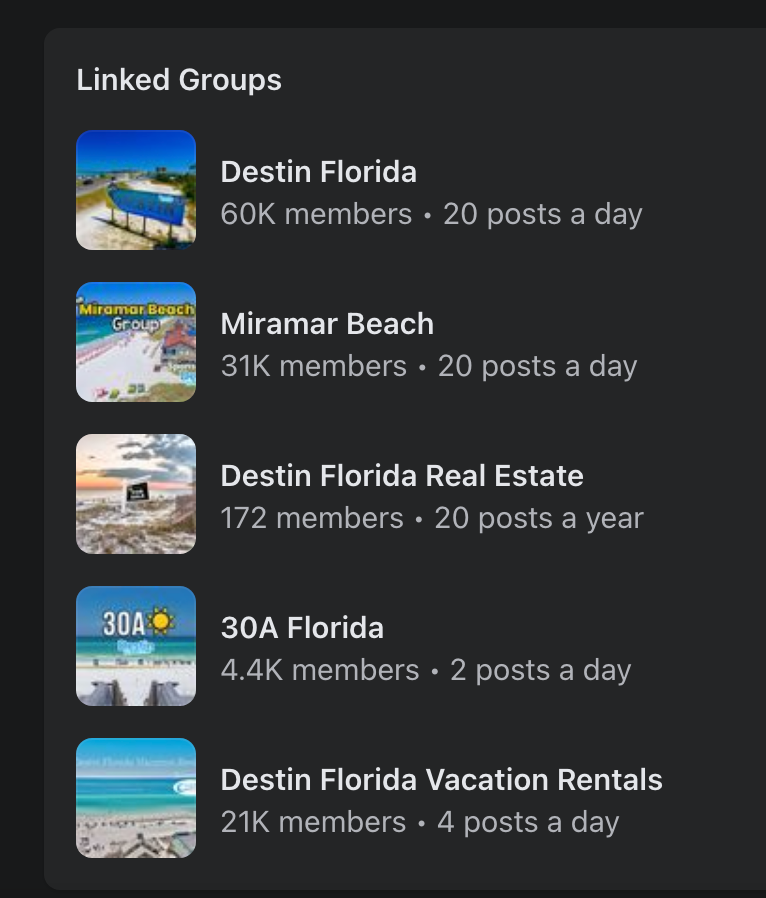Open the Destin Florida Vacation Rentals thumbnail
766x898 pixels.
click(136, 798)
